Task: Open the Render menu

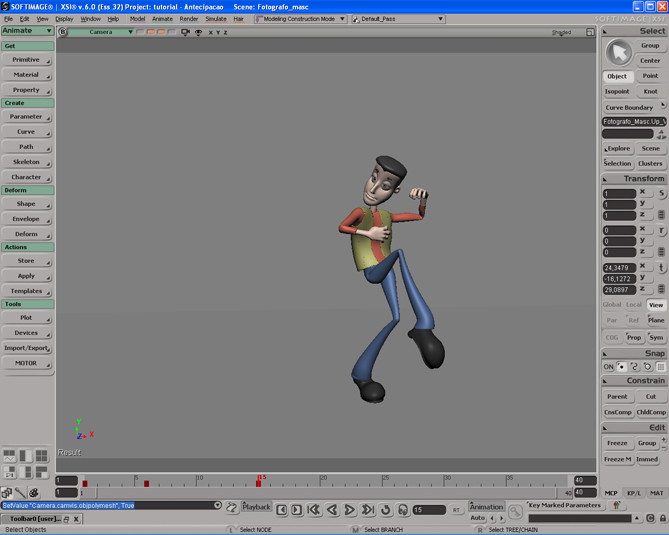Action: click(188, 18)
